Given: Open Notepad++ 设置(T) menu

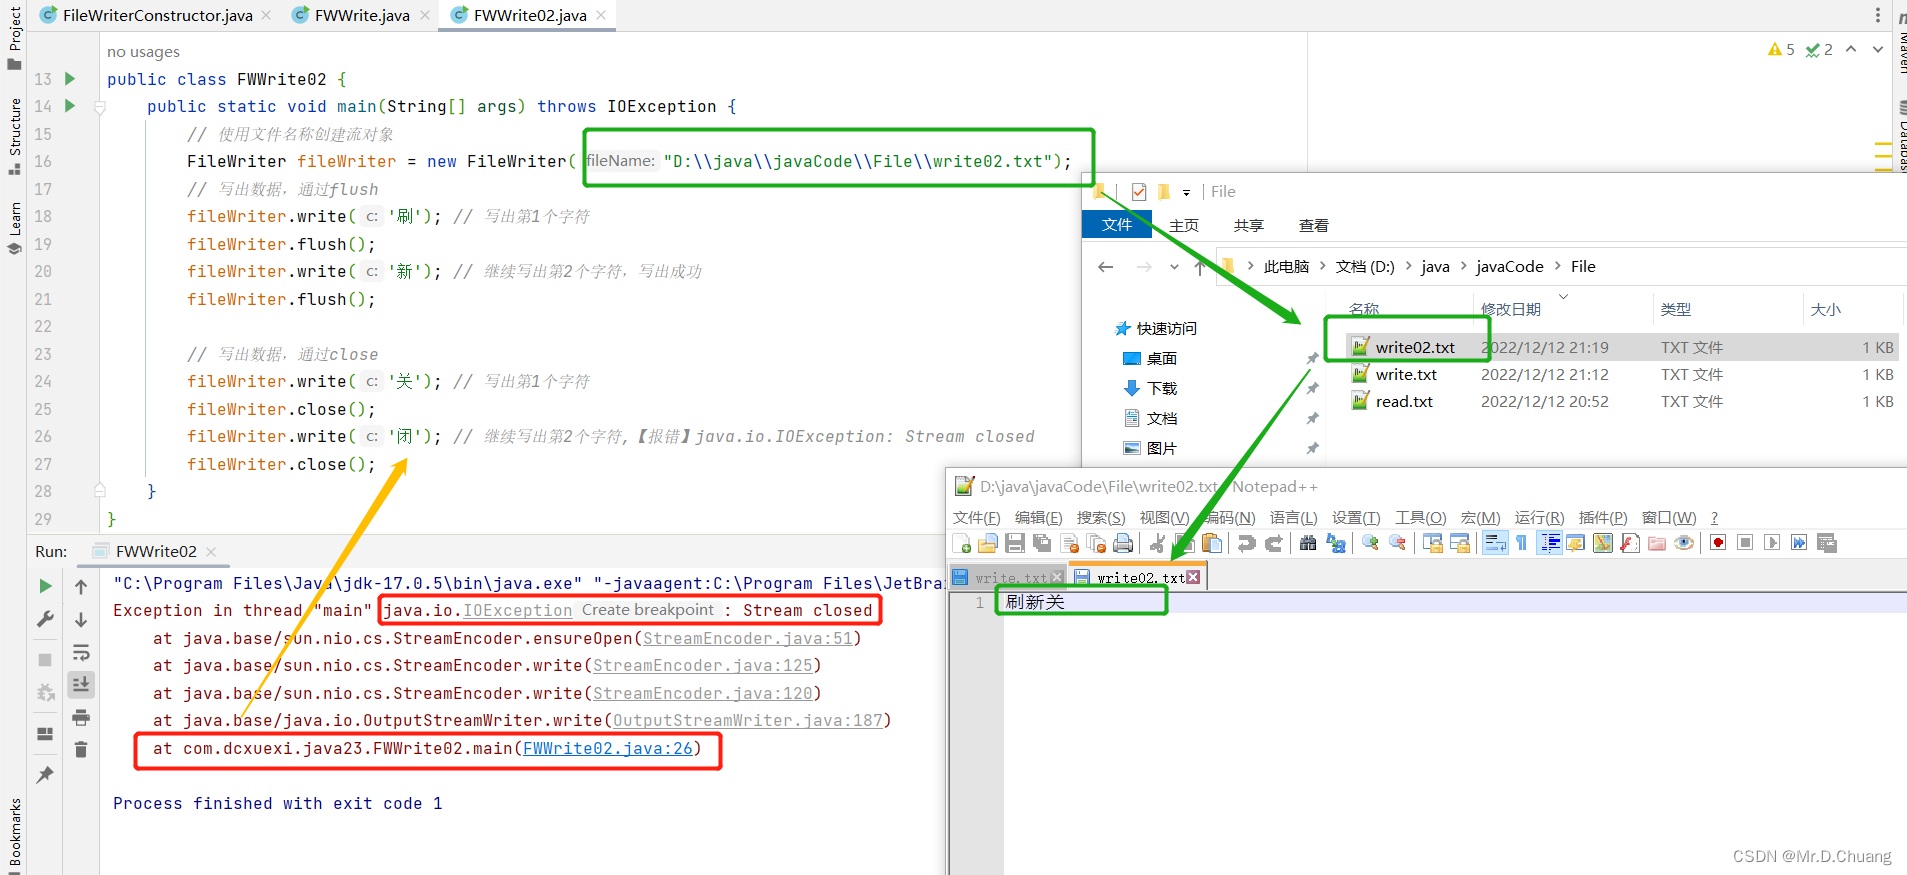Looking at the screenshot, I should point(1355,517).
